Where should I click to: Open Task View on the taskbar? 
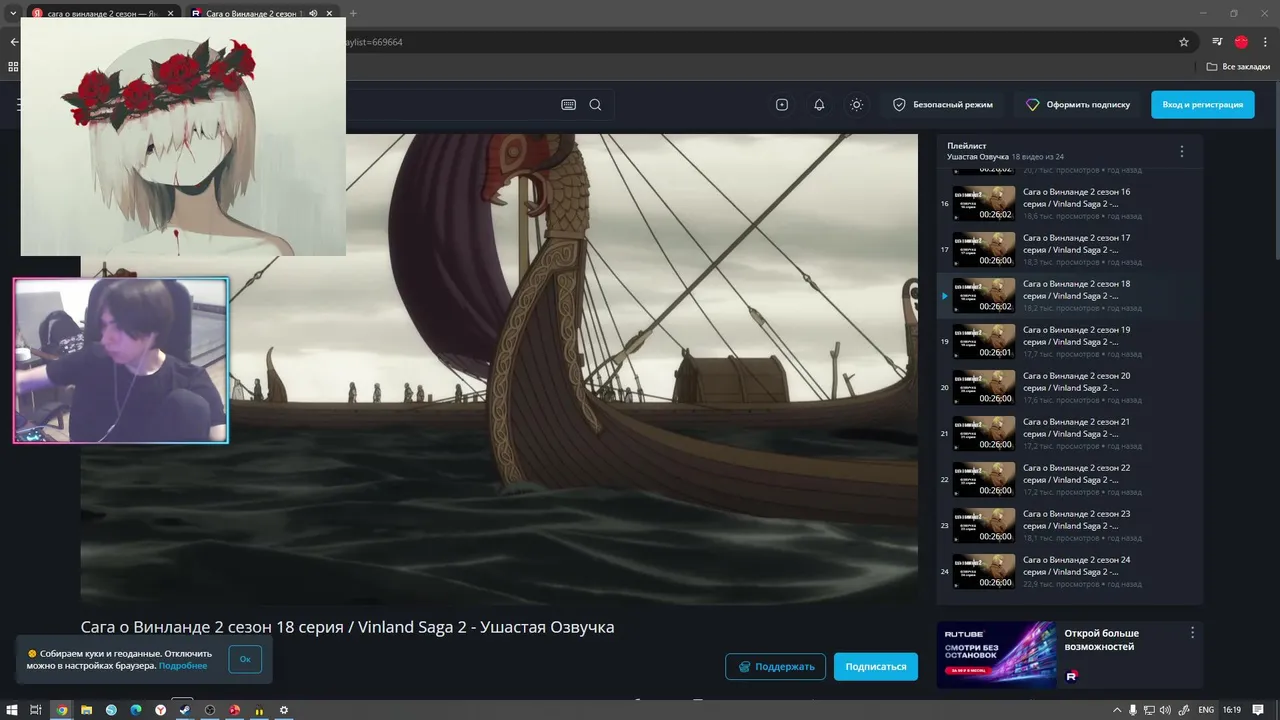[x=35, y=710]
